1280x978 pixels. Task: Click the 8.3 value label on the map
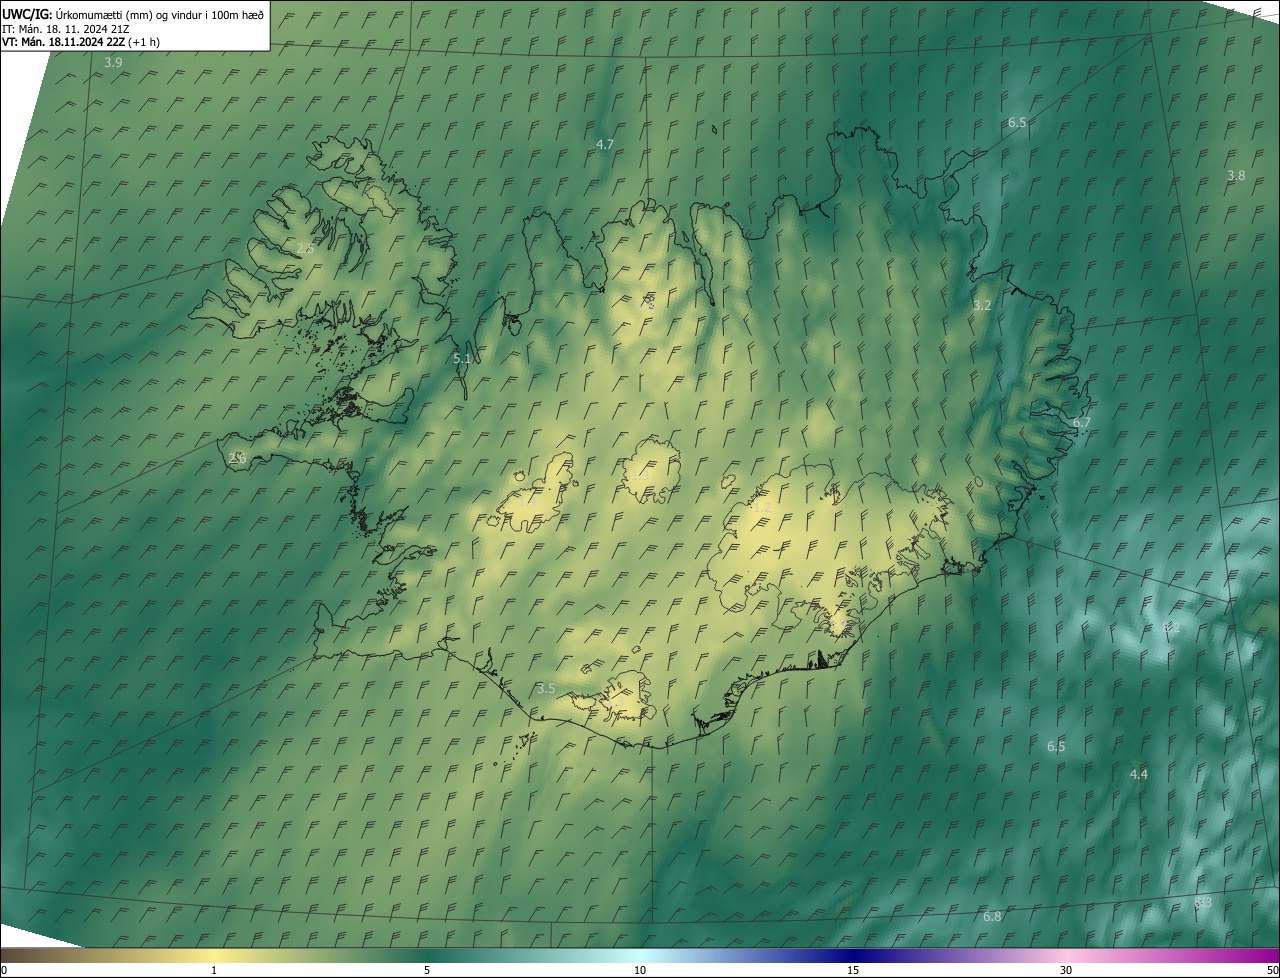[1203, 902]
